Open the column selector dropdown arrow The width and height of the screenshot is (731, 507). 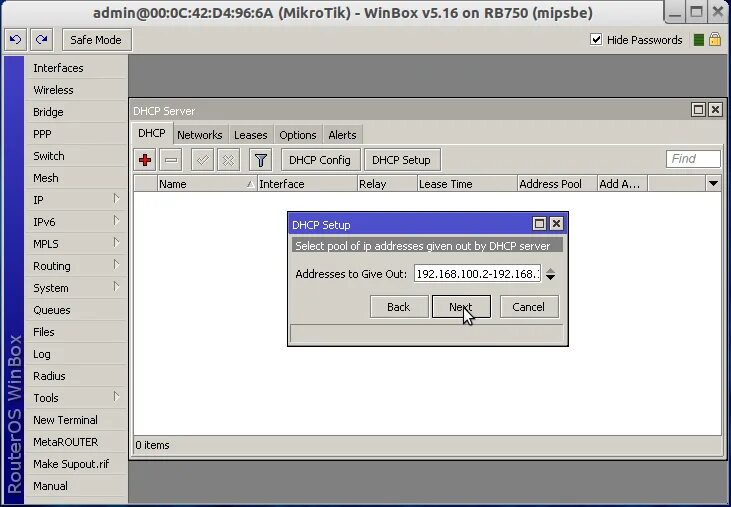coord(713,184)
